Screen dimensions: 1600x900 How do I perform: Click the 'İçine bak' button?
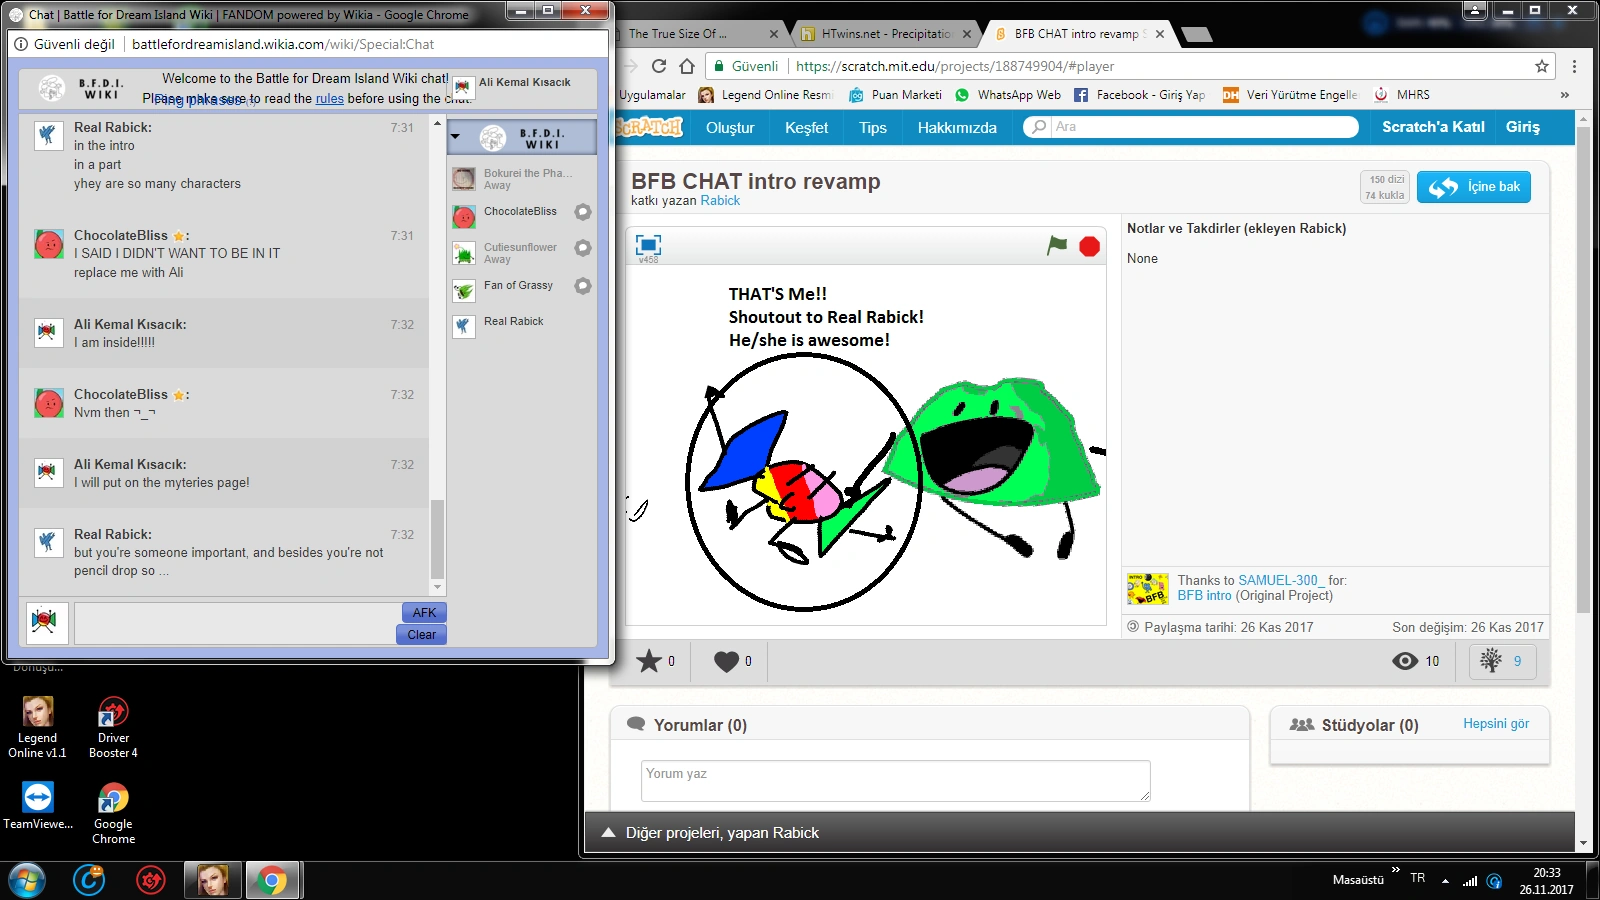click(1473, 186)
